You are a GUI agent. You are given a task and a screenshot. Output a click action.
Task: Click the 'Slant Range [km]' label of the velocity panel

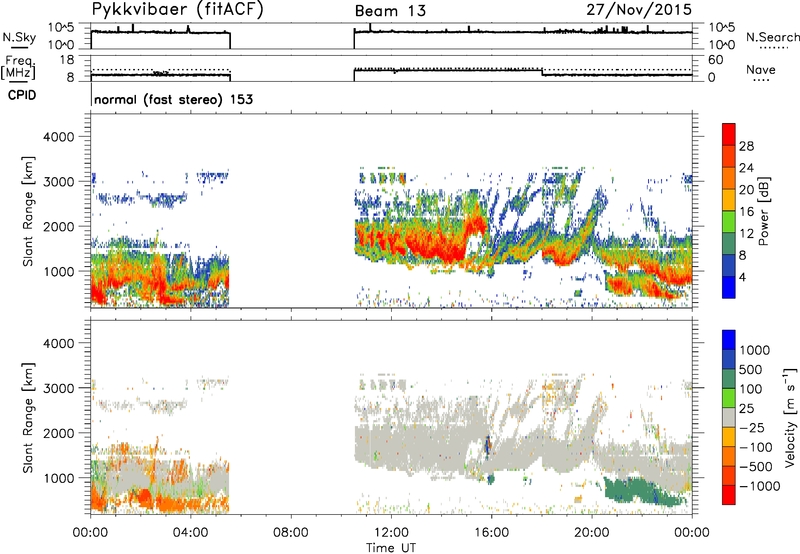tap(28, 417)
